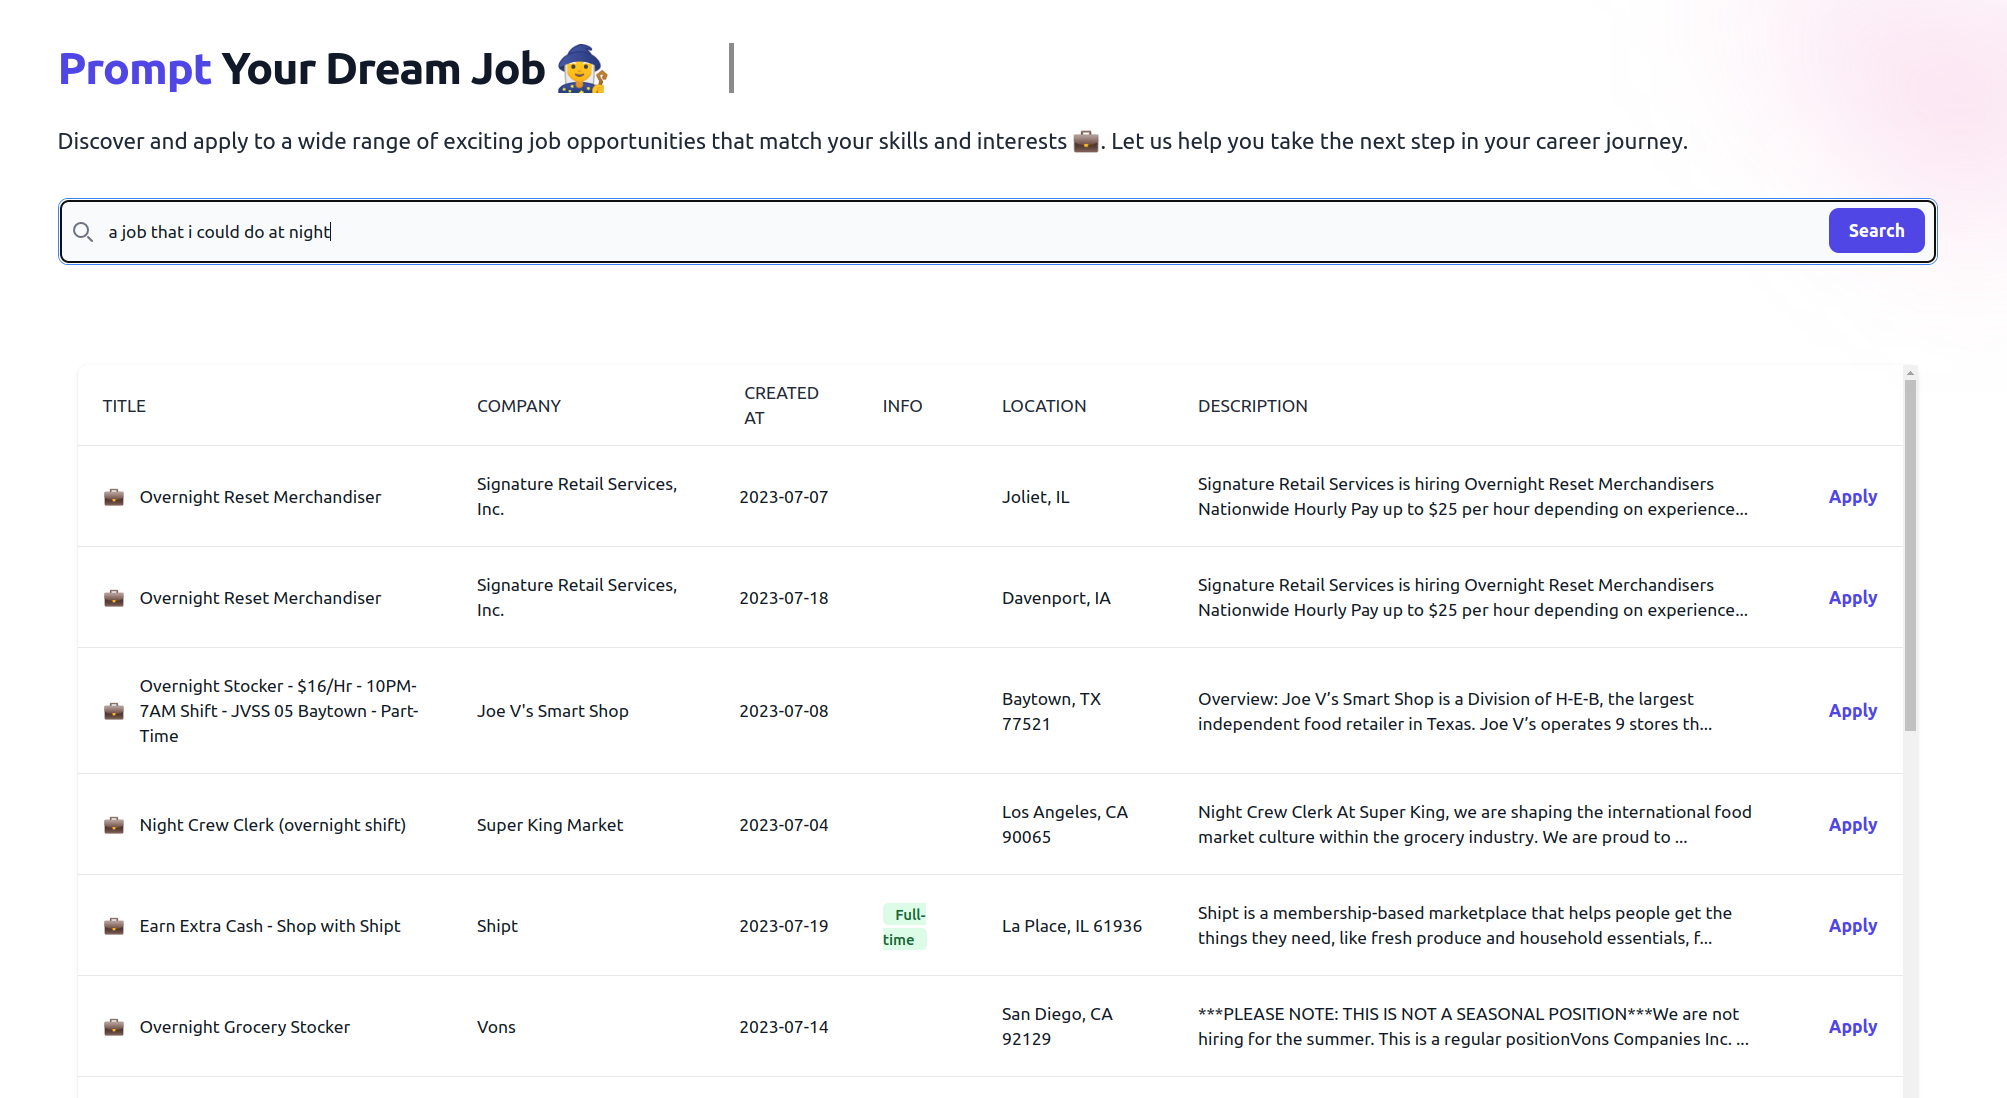Click briefcase icon beside Joliet Overnight Reset Merchandiser
Viewport: 2007px width, 1098px height.
tap(114, 497)
